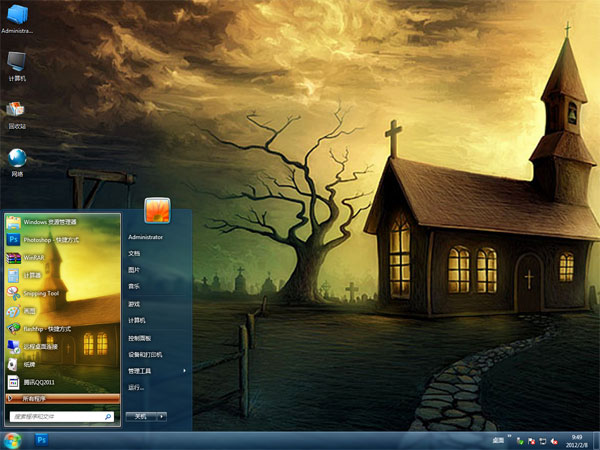600x450 pixels.
Task: Click the 关机 shutdown button
Action: point(142,415)
